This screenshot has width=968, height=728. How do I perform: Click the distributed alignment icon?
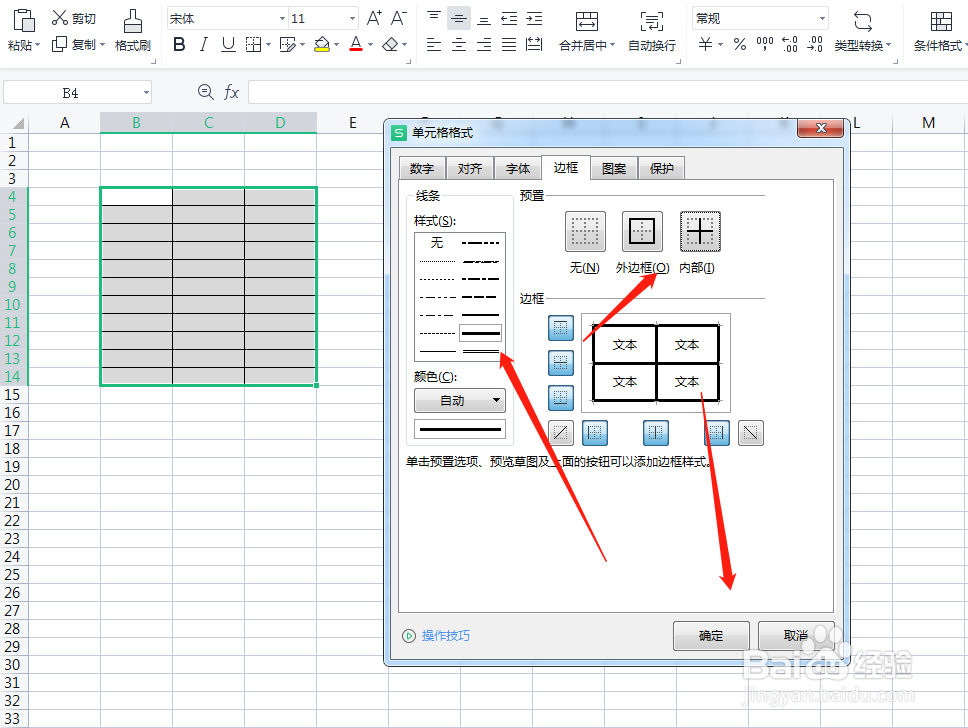(x=534, y=44)
